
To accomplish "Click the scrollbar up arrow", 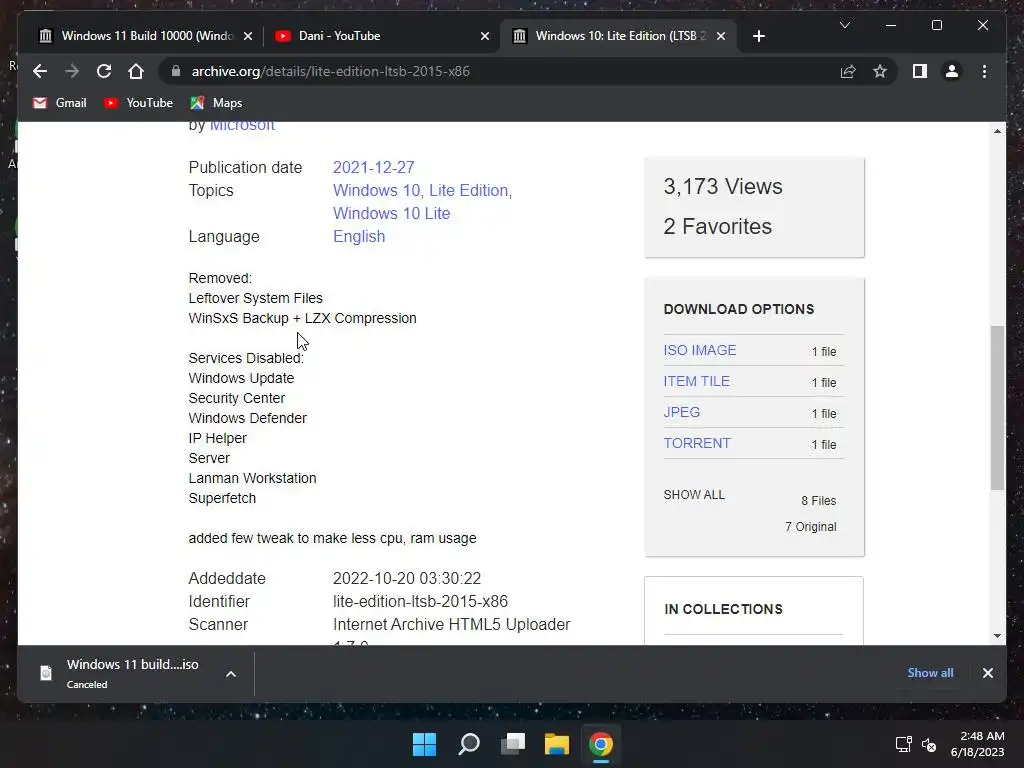I will pos(997,131).
